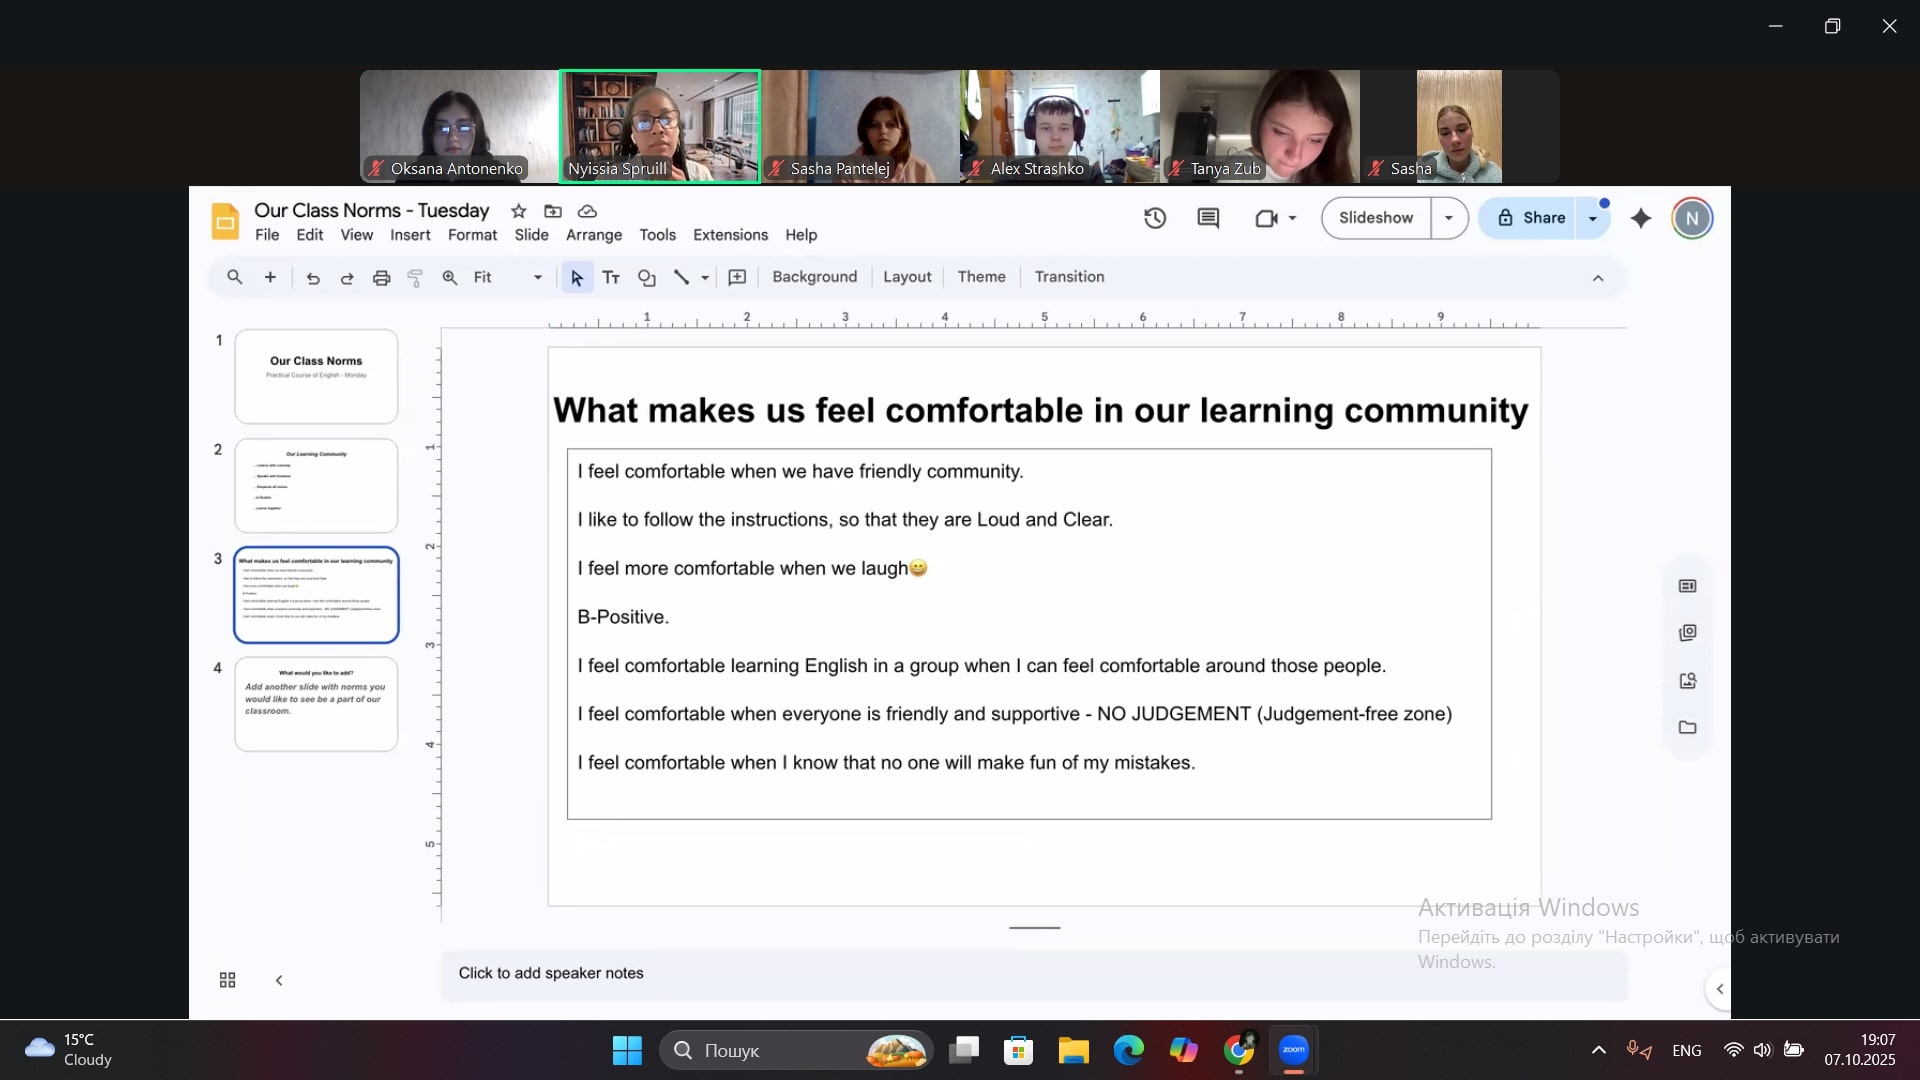Expand the Slideshow dropdown arrow

point(1448,218)
